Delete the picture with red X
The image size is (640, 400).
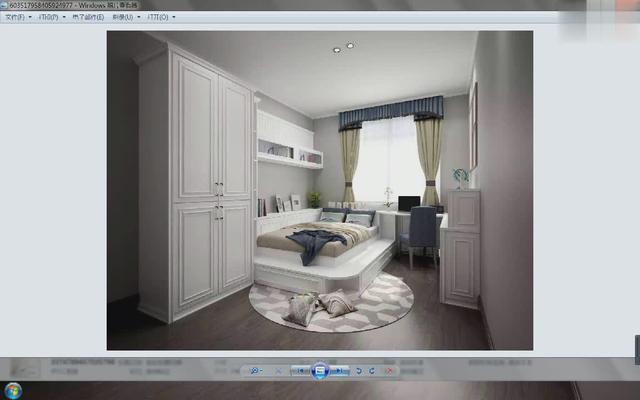click(x=390, y=371)
